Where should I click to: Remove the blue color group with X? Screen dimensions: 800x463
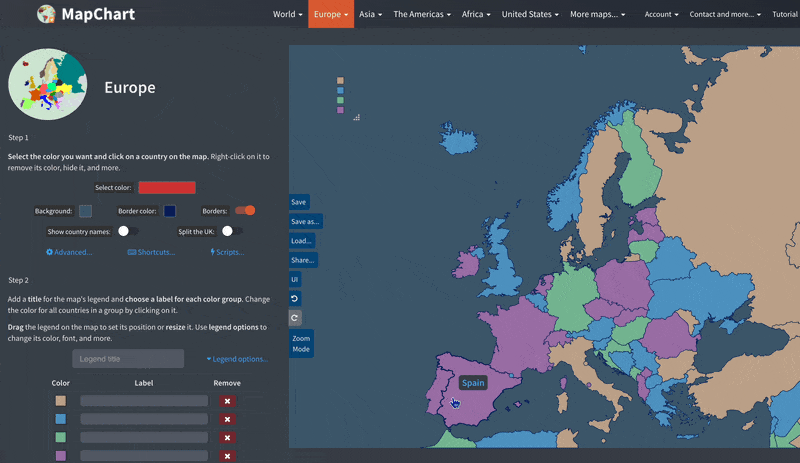coord(228,420)
